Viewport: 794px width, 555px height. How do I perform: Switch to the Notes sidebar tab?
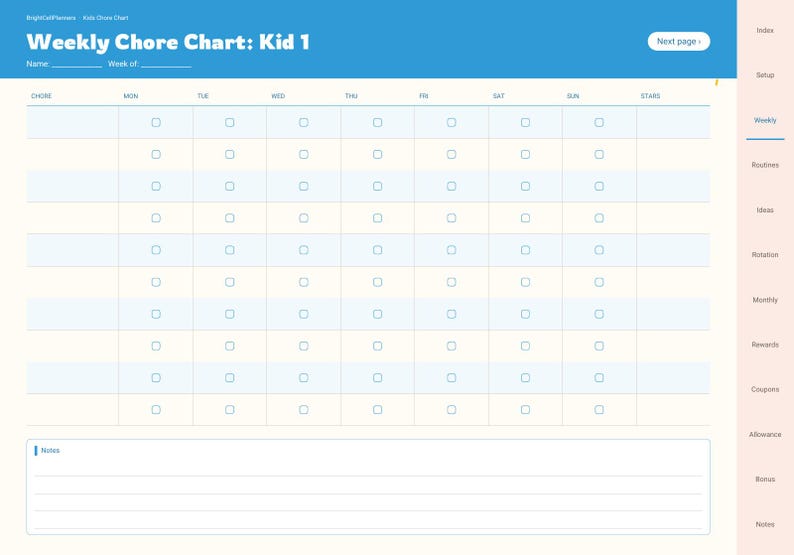[x=765, y=524]
